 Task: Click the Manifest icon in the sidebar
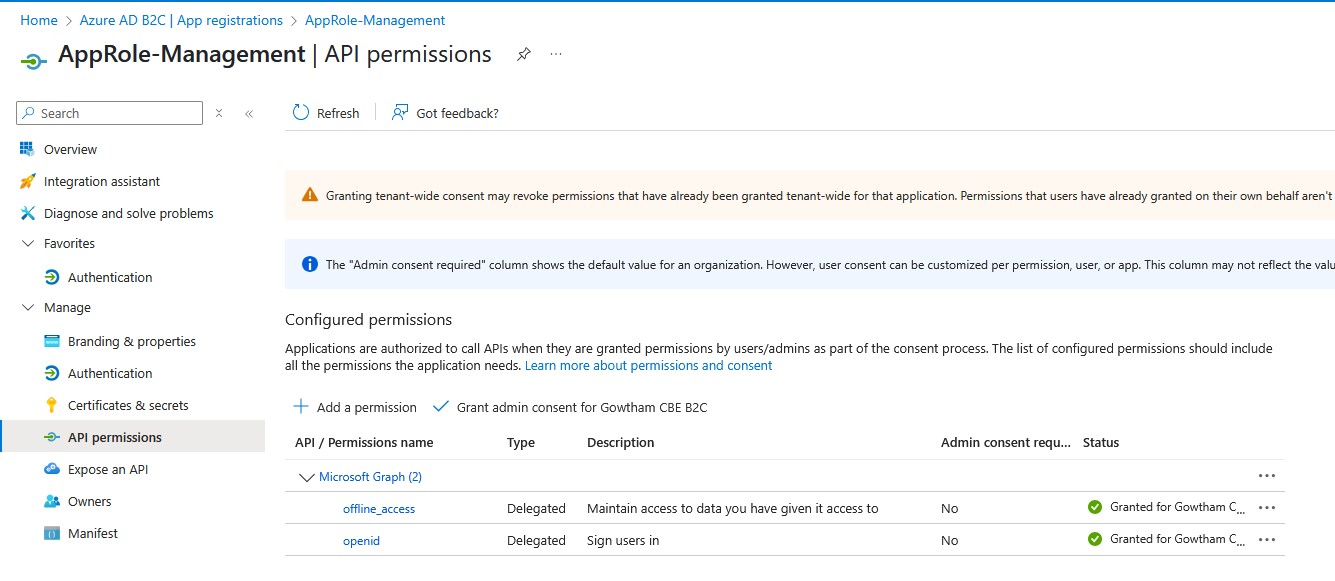(x=52, y=533)
